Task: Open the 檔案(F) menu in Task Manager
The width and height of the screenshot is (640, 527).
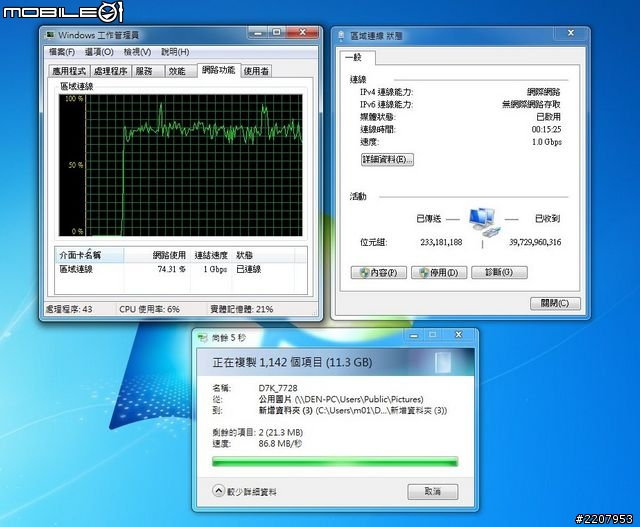Action: [62, 52]
